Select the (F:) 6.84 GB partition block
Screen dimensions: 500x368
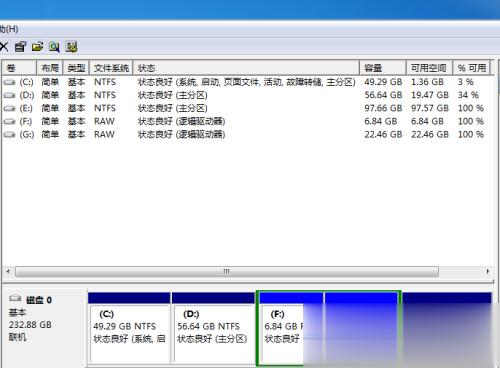(x=290, y=329)
